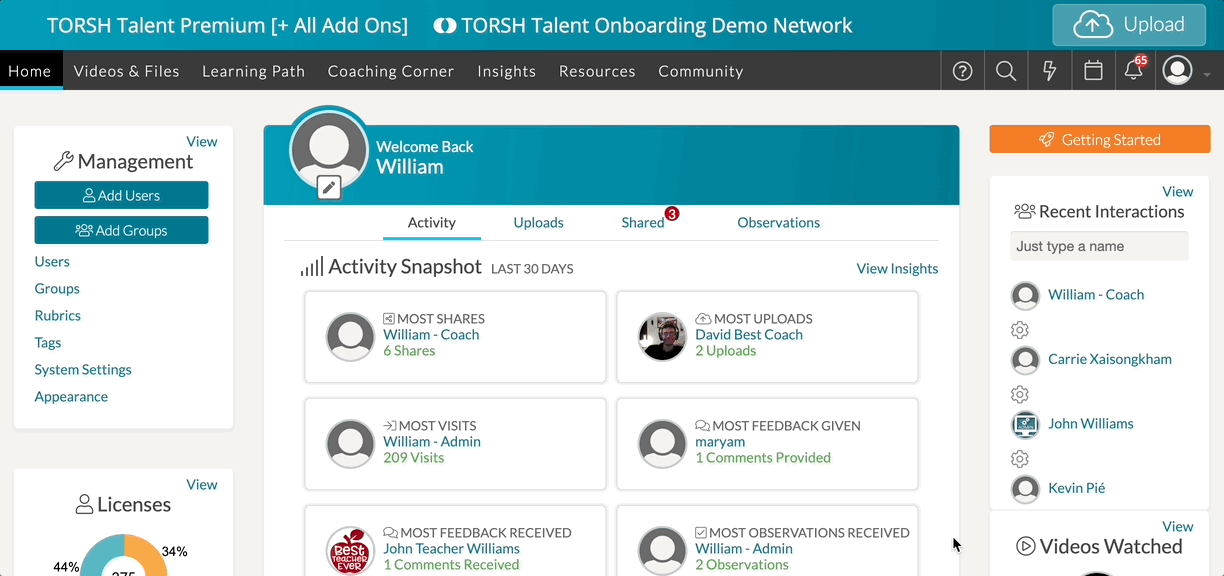
Task: Open Coaching Corner in the navigation bar
Action: tap(391, 71)
